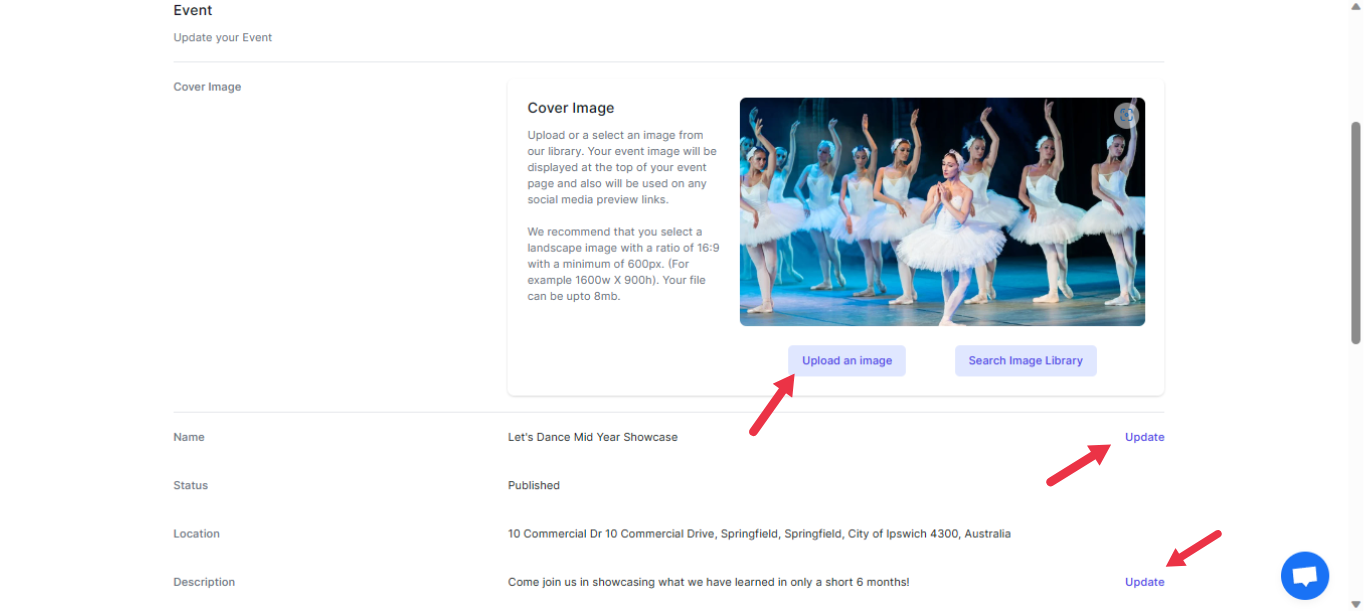The image size is (1364, 615).
Task: Select 'Let's Dance Mid Year Showcase' text
Action: [592, 437]
